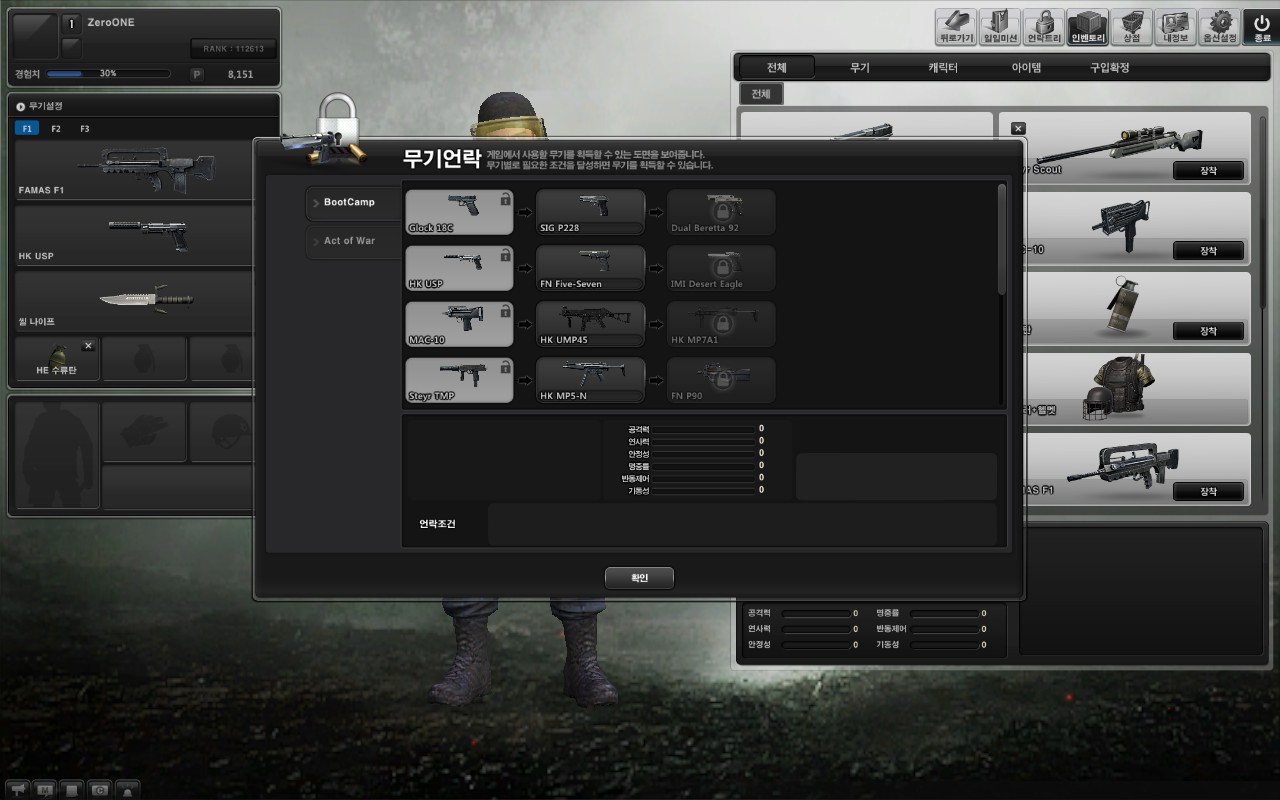The width and height of the screenshot is (1280, 800).
Task: Open the 구입확정 inventory tab
Action: point(1110,68)
